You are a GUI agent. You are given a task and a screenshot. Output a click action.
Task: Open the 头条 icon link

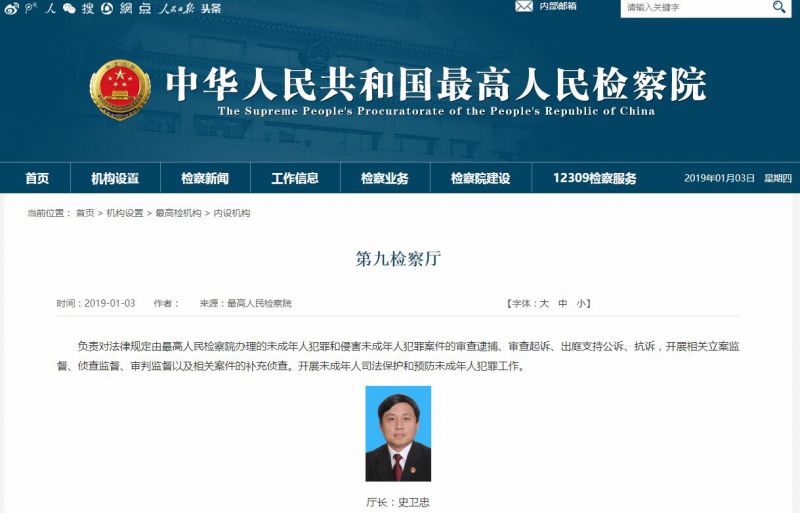click(211, 9)
